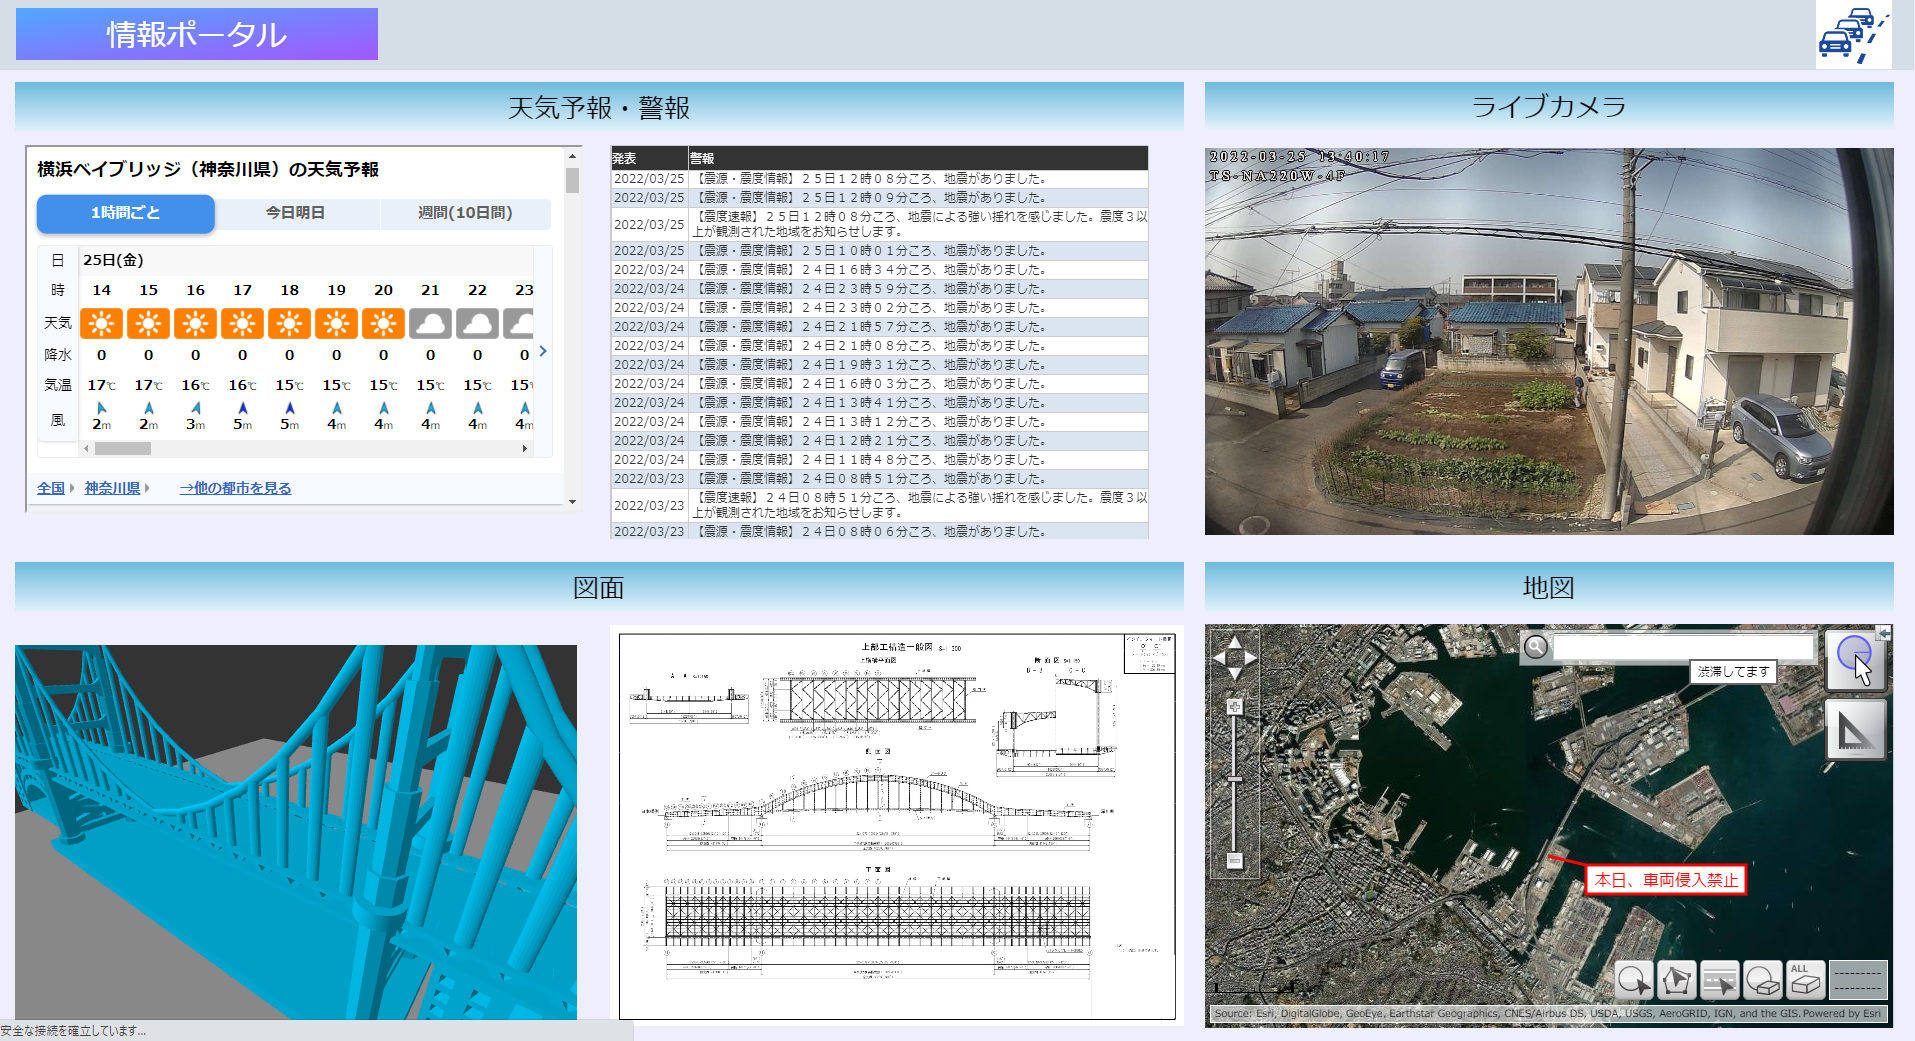1915x1041 pixels.
Task: Select the 24日21時57分ころ earthquake info row
Action: tap(880, 327)
